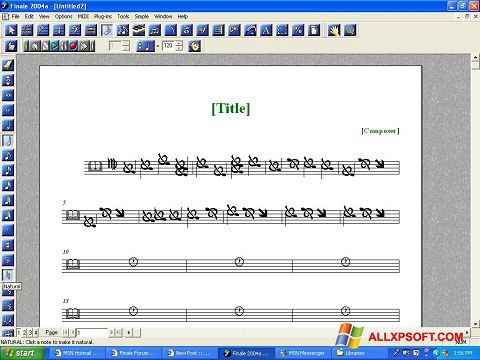Click the vertical scrollbar down arrow

click(x=476, y=323)
